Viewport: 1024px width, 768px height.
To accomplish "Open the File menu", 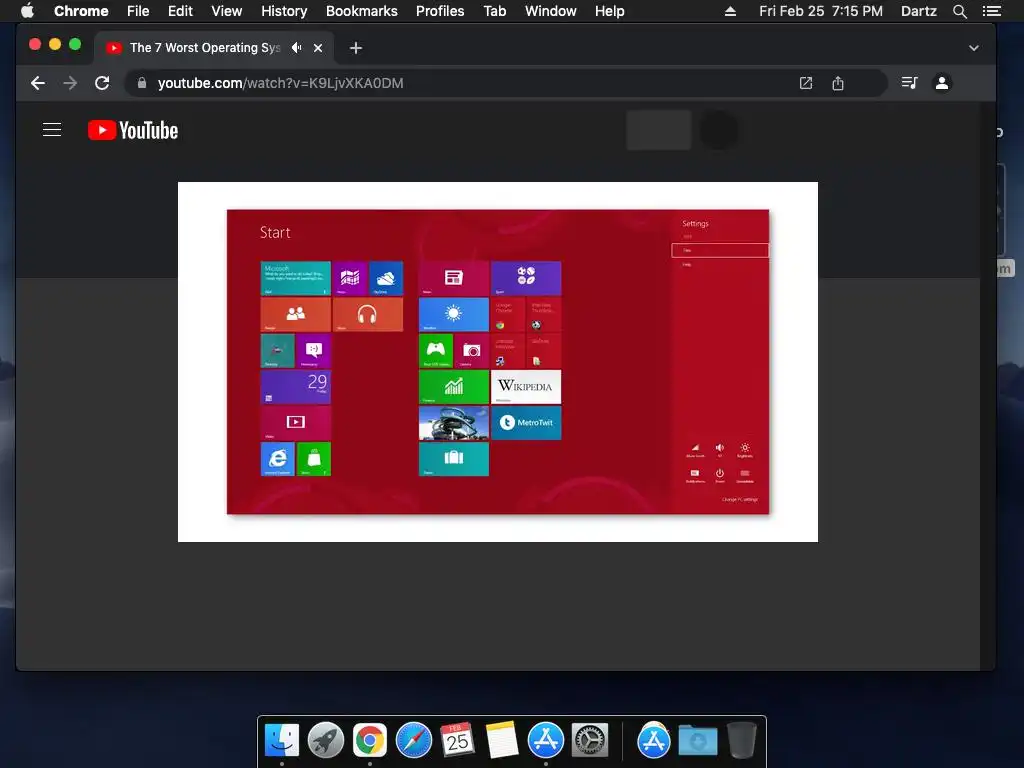I will (138, 11).
